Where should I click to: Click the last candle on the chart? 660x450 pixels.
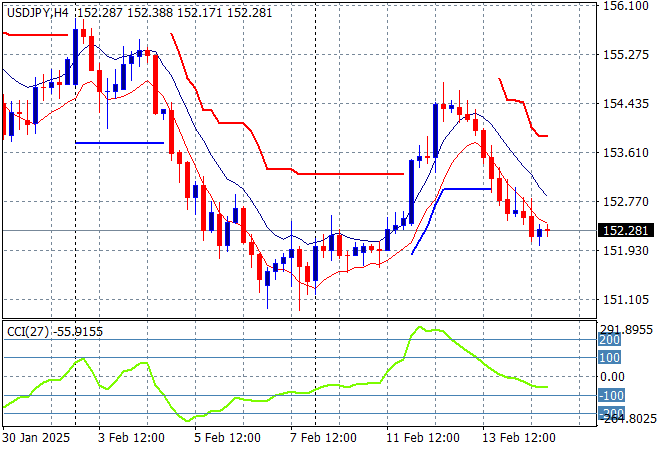coord(547,231)
